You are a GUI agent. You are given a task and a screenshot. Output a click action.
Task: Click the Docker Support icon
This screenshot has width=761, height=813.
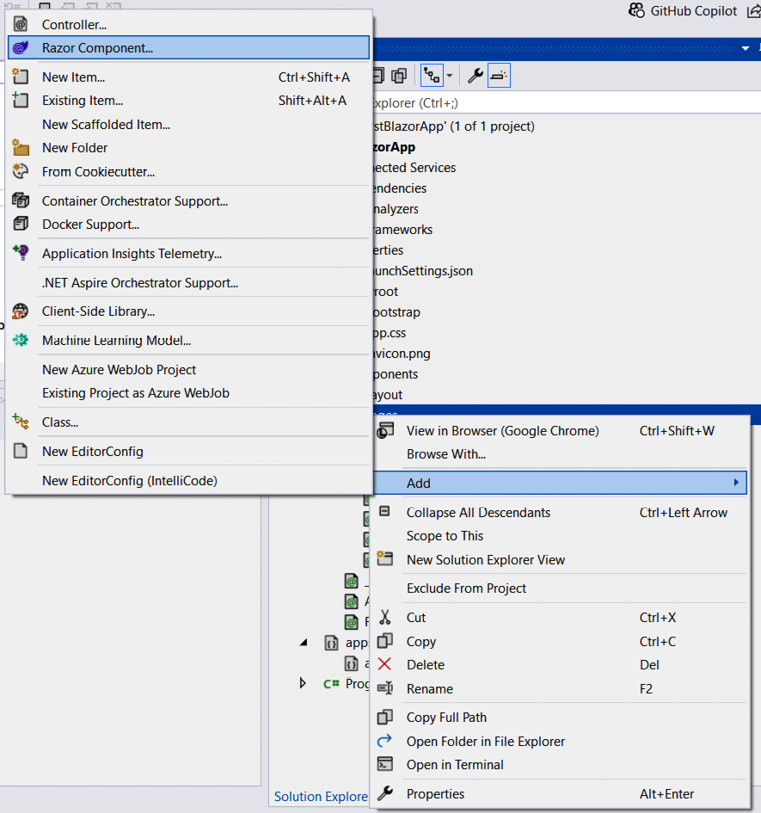(20, 224)
